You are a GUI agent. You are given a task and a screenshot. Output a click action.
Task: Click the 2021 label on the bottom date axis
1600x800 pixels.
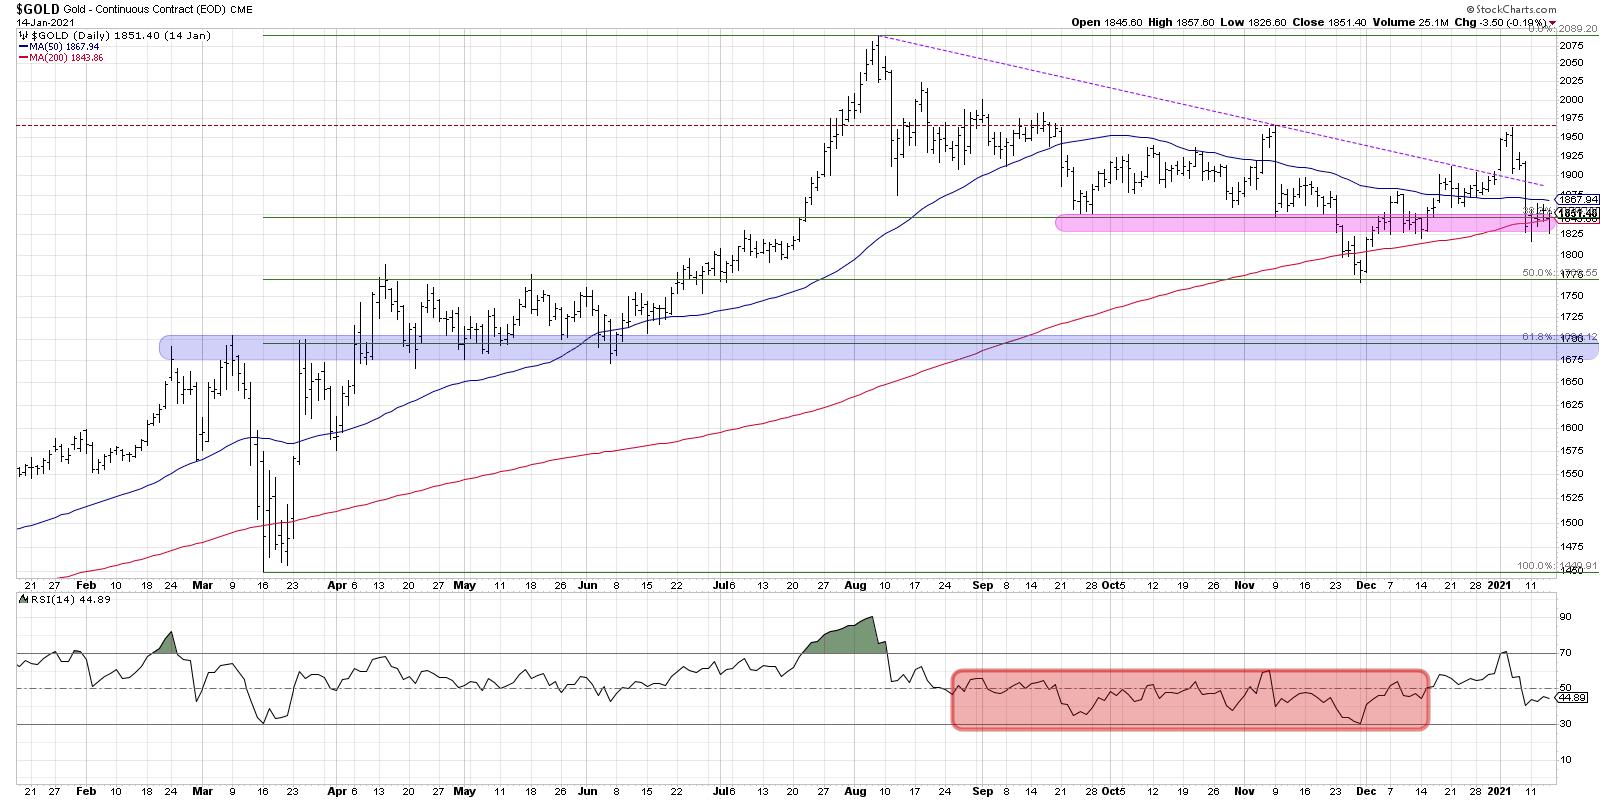click(1502, 792)
